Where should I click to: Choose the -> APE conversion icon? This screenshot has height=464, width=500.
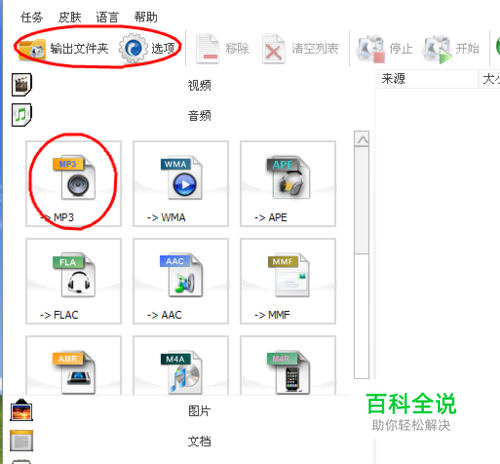coord(288,184)
